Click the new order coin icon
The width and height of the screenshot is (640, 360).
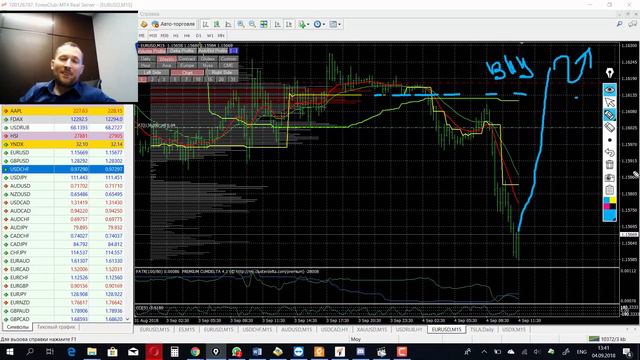tap(144, 24)
